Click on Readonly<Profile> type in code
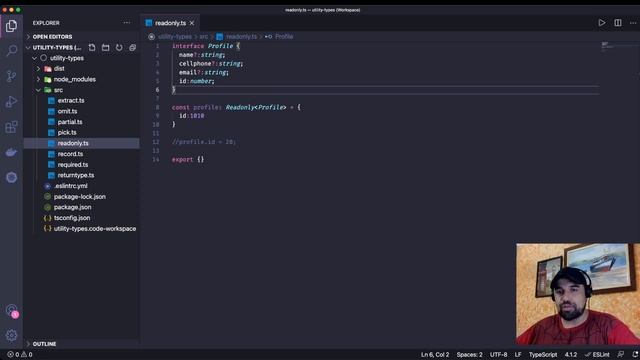This screenshot has height=360, width=640. click(x=256, y=107)
